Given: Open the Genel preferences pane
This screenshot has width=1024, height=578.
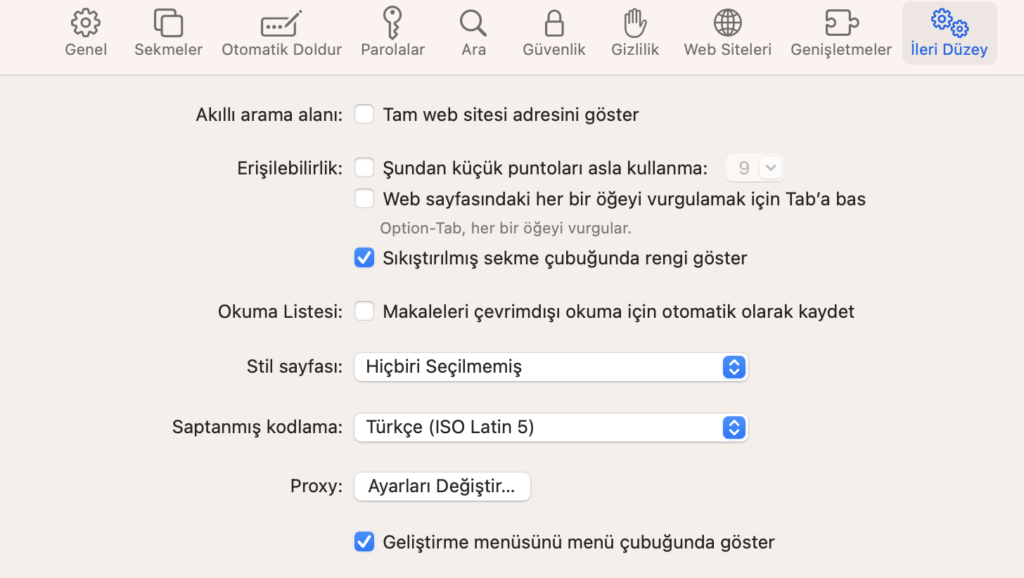Looking at the screenshot, I should click(85, 30).
